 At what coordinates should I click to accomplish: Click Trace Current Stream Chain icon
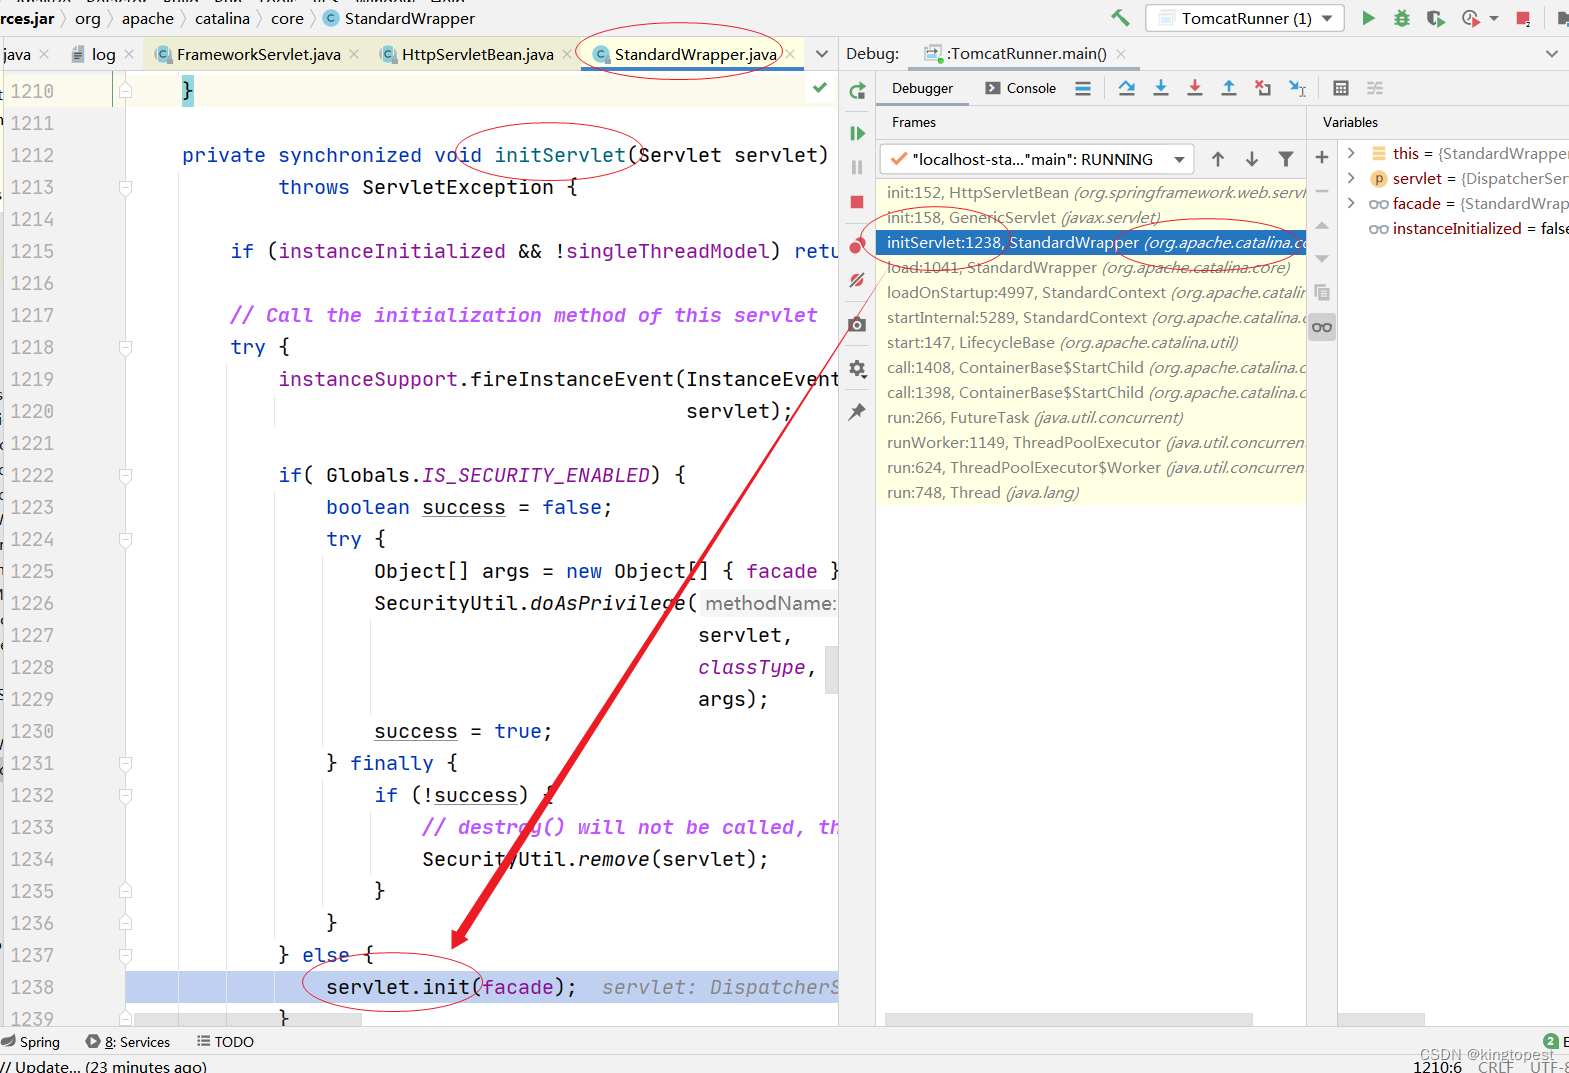(1375, 88)
